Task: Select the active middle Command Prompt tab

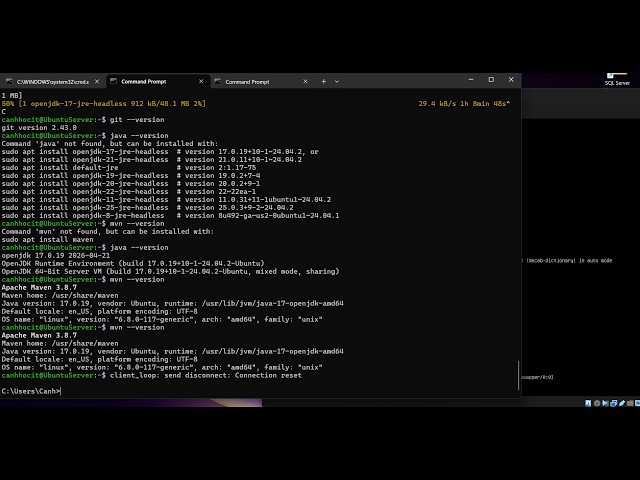Action: pos(158,82)
